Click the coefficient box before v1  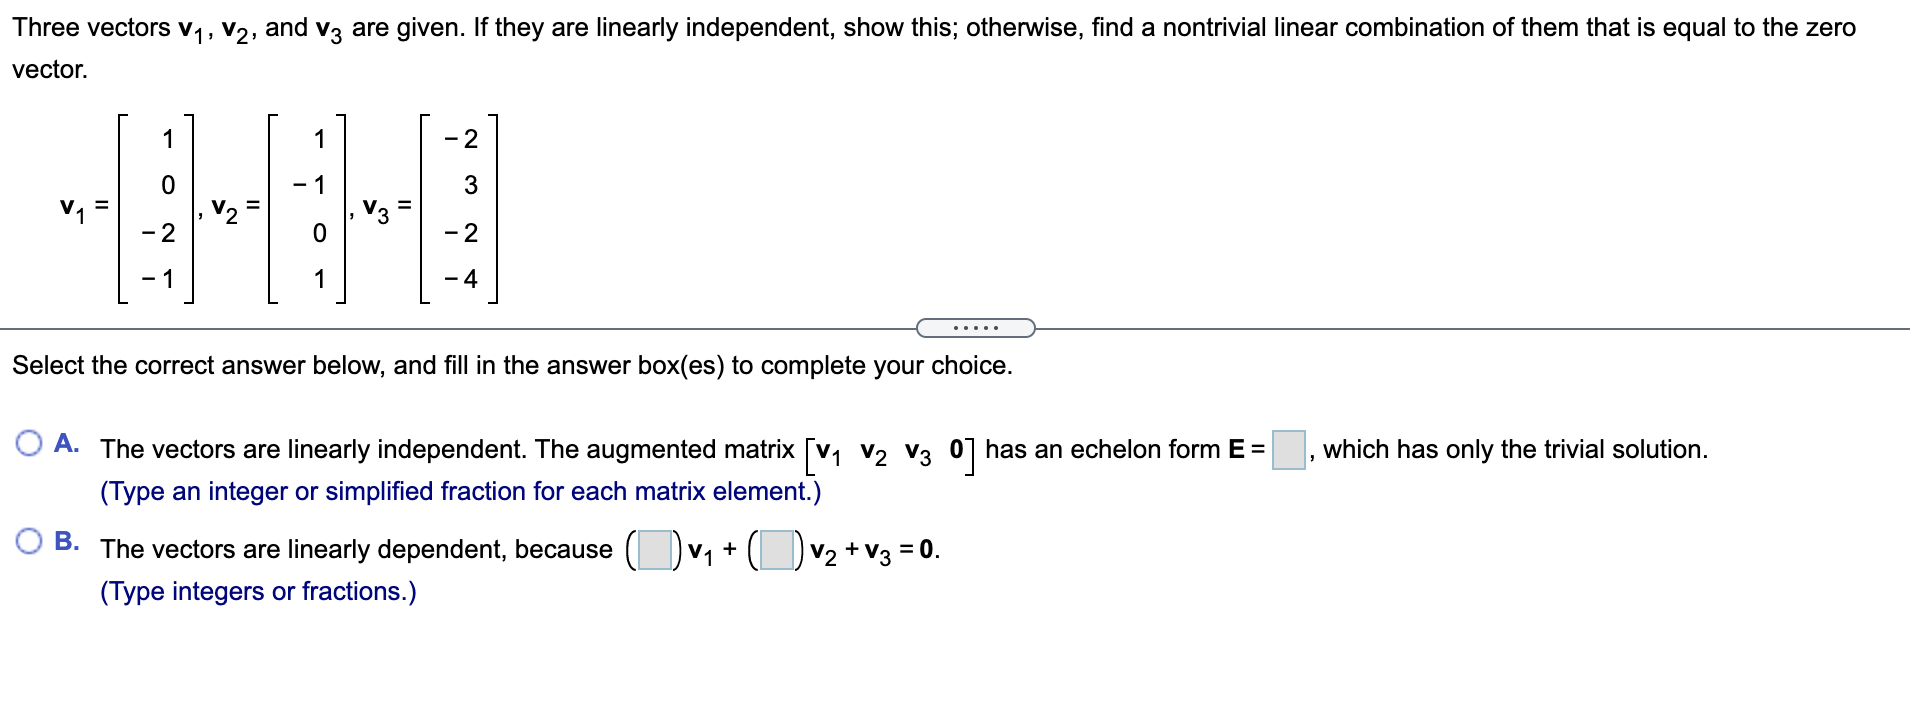655,549
